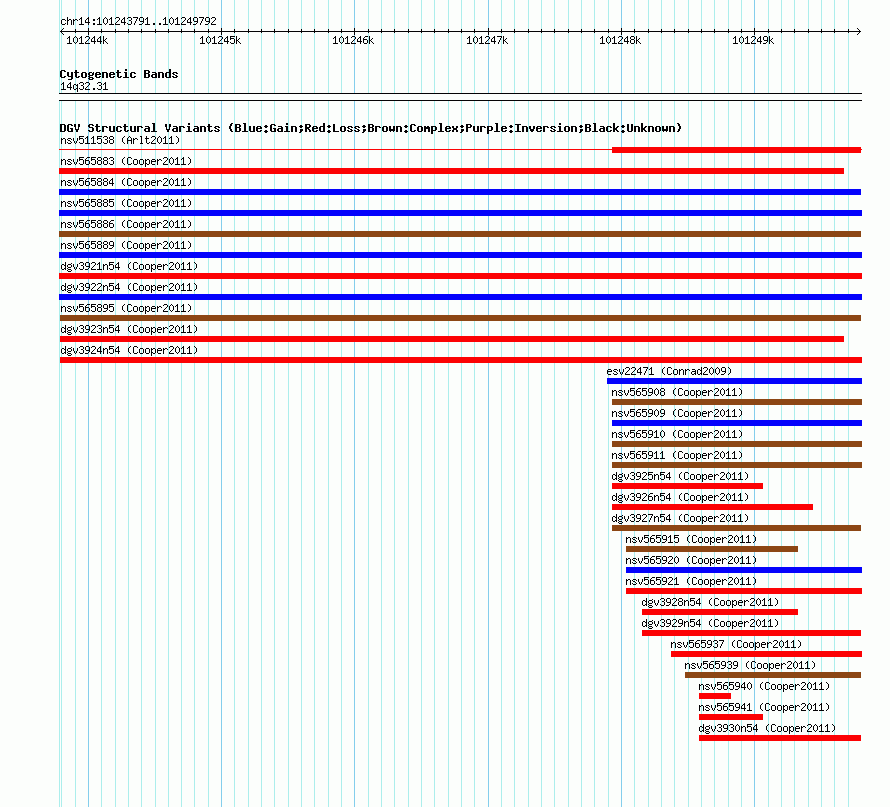Click the red loss bar of nsv511538

coord(736,150)
